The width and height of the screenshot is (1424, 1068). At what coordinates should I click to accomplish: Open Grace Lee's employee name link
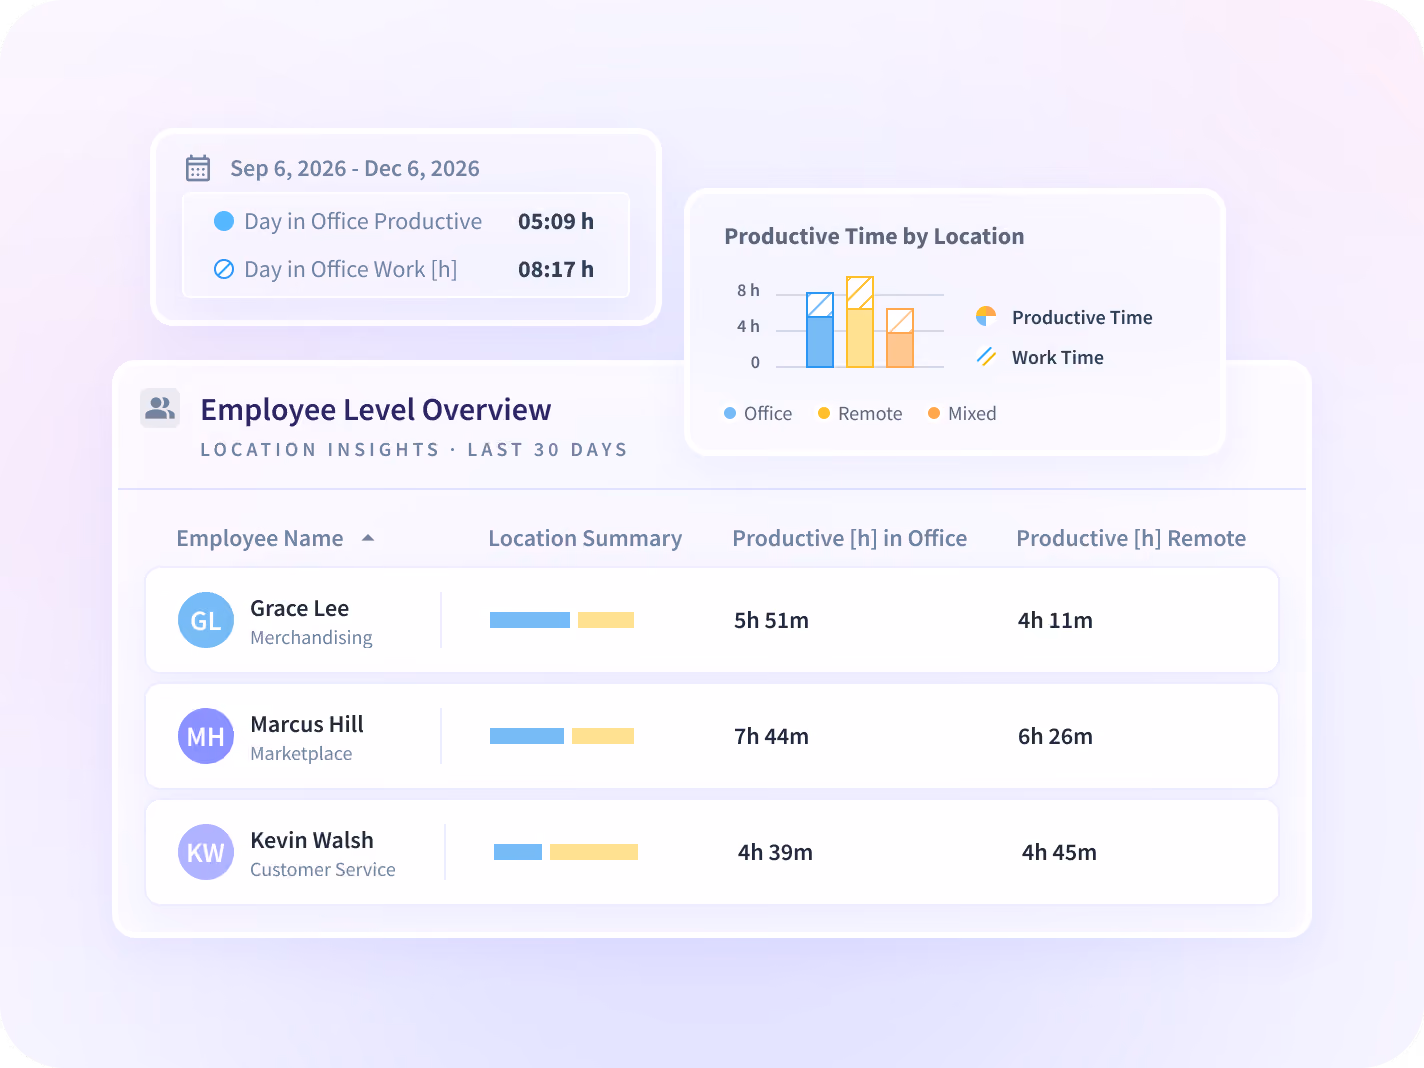point(300,608)
